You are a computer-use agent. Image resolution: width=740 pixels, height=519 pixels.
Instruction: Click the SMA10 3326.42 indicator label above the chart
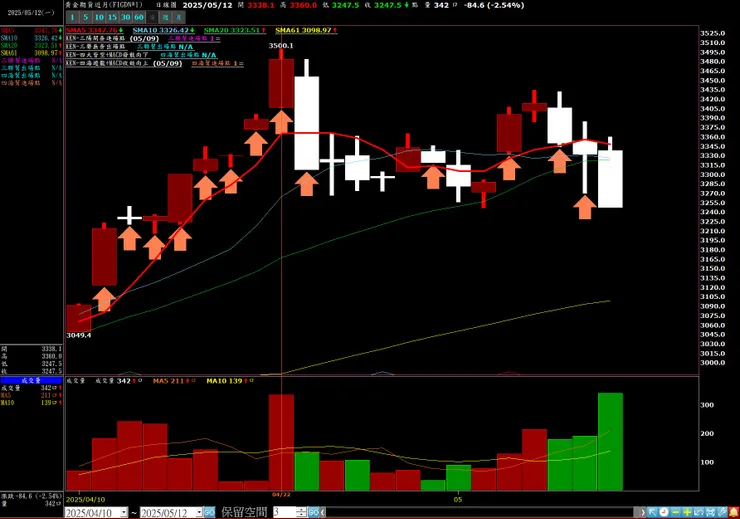164,30
